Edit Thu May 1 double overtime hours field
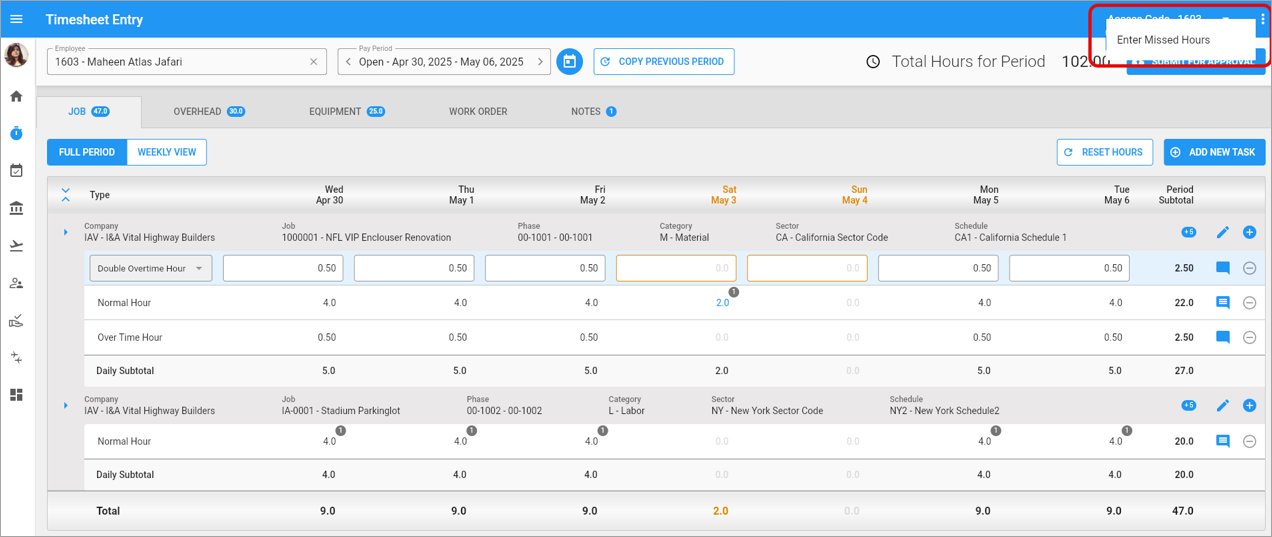1272x537 pixels. pos(414,268)
